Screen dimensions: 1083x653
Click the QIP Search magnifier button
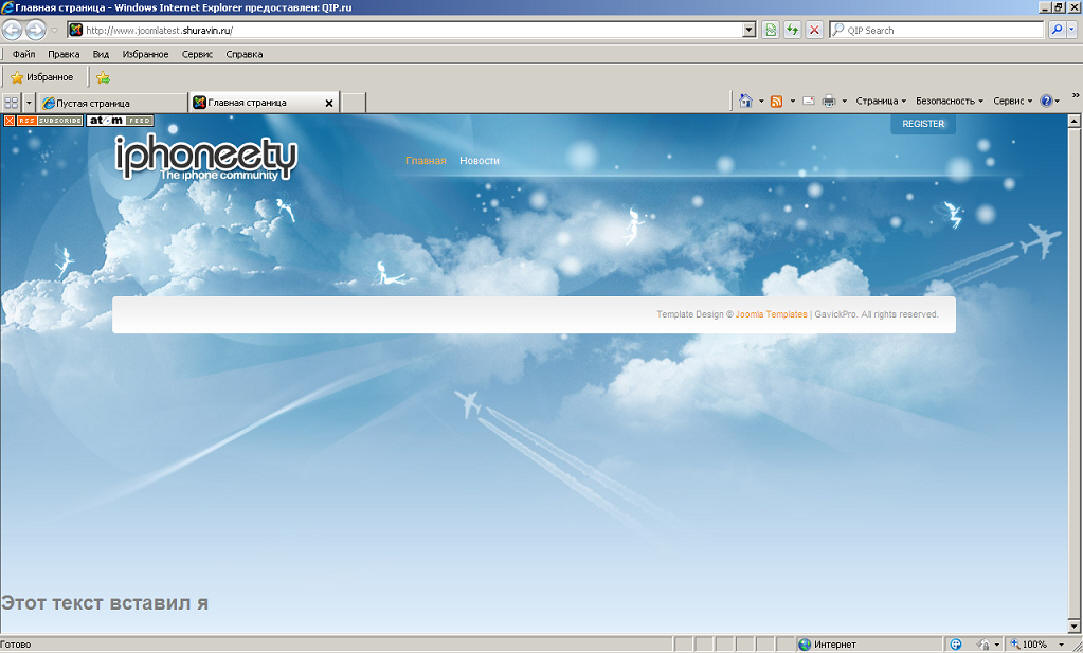coord(1056,30)
